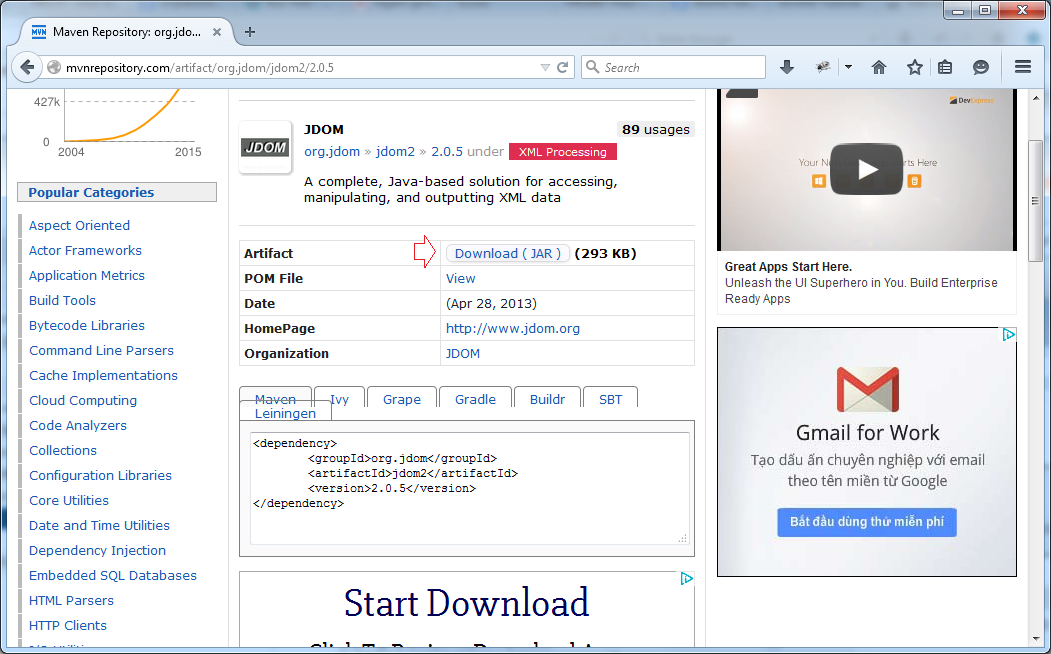
Task: Switch to the Grape dependency tab
Action: (402, 397)
